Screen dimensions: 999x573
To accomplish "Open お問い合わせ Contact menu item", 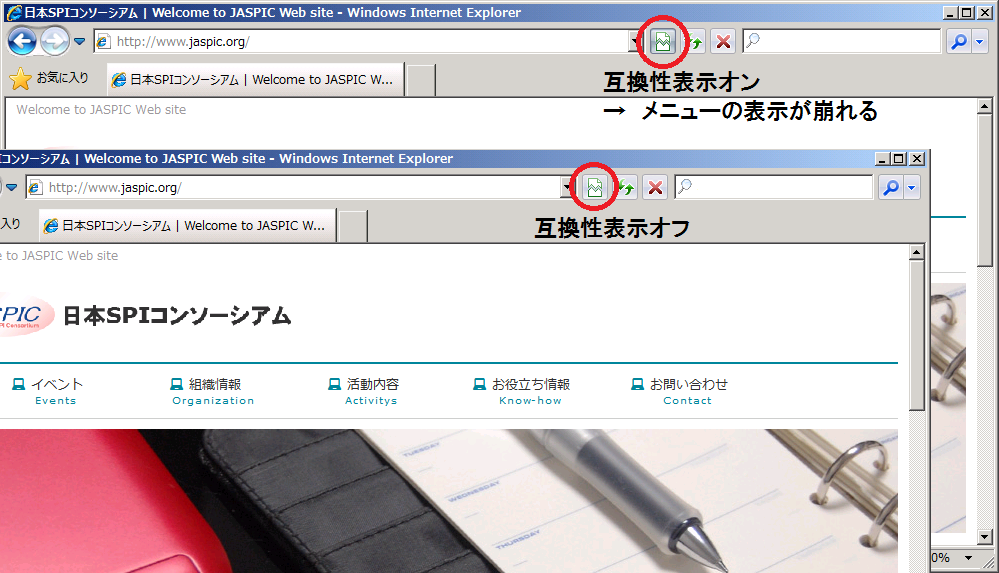I will click(x=680, y=391).
